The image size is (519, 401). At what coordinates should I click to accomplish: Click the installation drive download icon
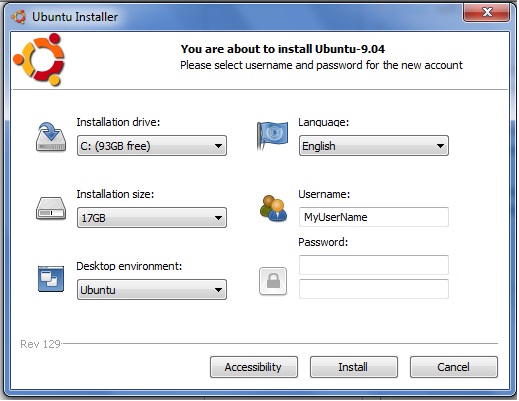[x=51, y=137]
